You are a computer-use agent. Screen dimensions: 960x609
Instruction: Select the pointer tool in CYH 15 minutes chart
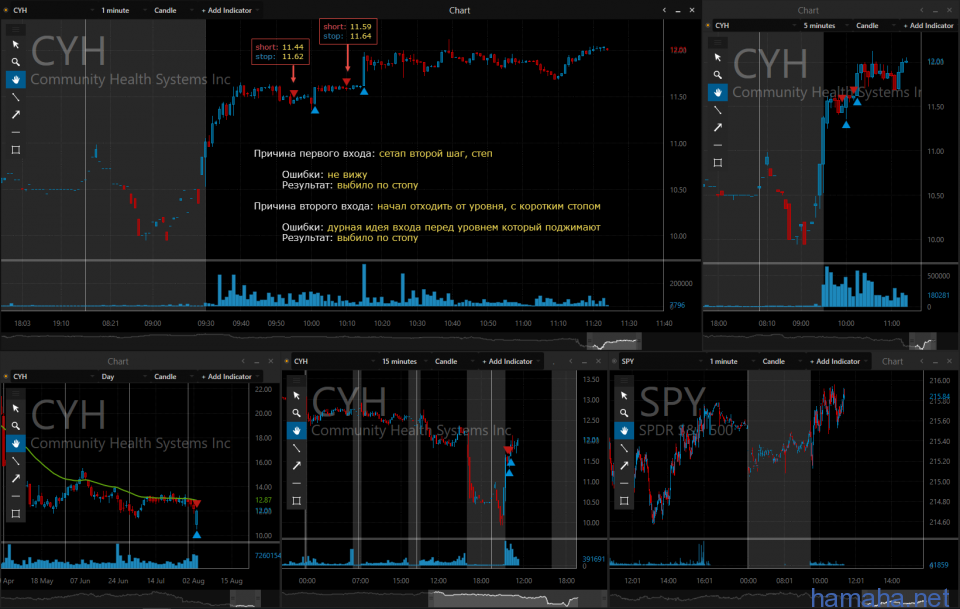[296, 395]
